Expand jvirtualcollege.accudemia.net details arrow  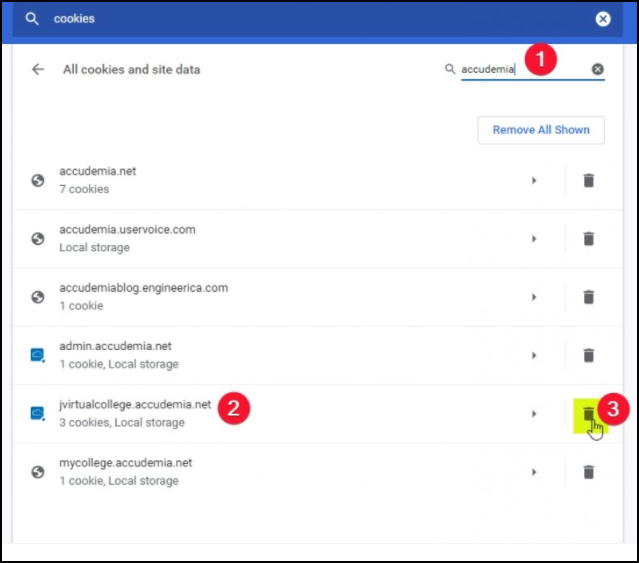tap(534, 414)
